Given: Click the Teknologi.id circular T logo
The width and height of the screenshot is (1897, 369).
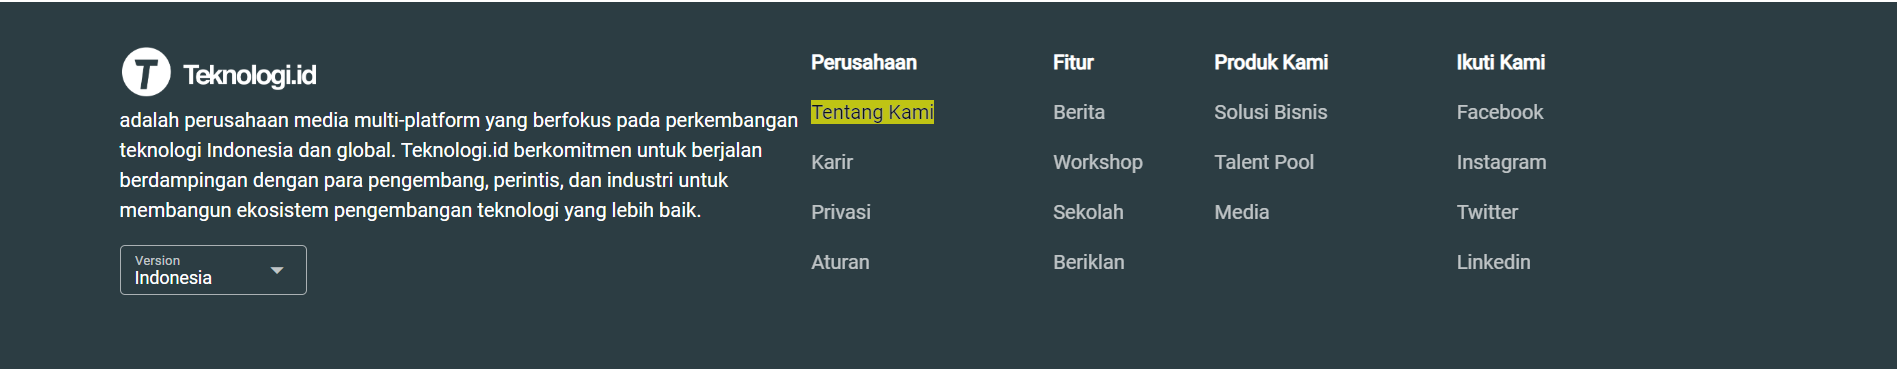Looking at the screenshot, I should pyautogui.click(x=146, y=73).
